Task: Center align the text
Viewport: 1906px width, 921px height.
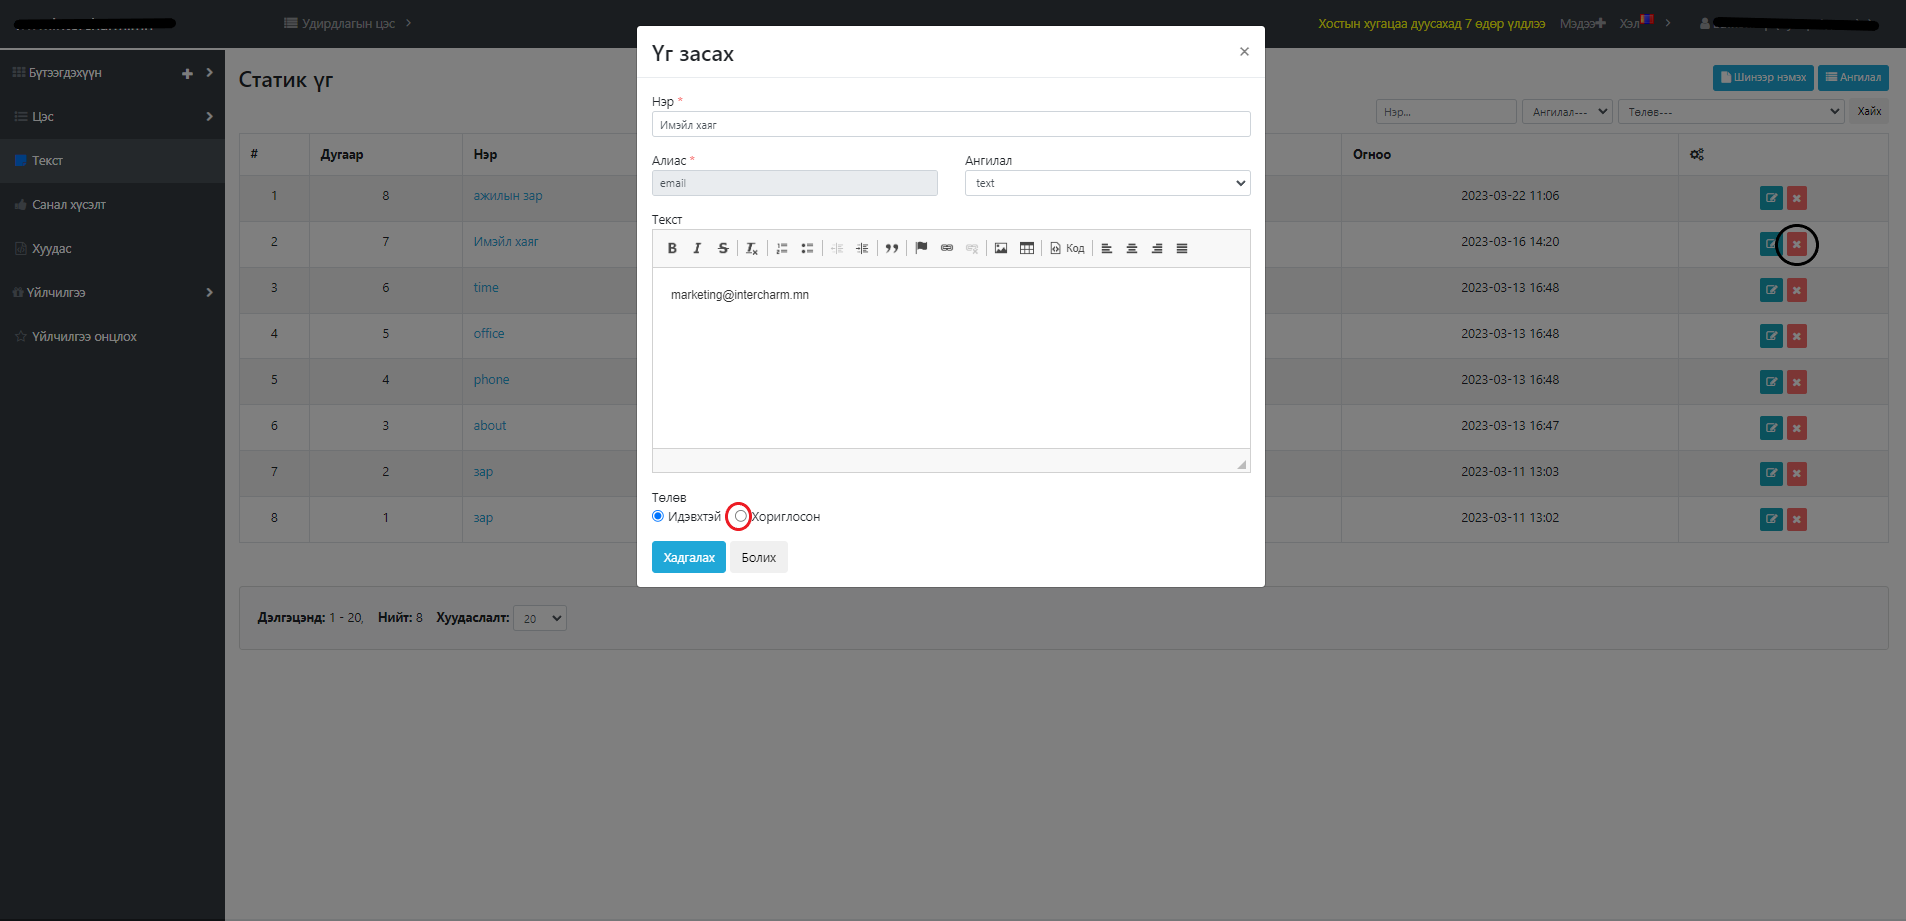Action: [x=1132, y=249]
